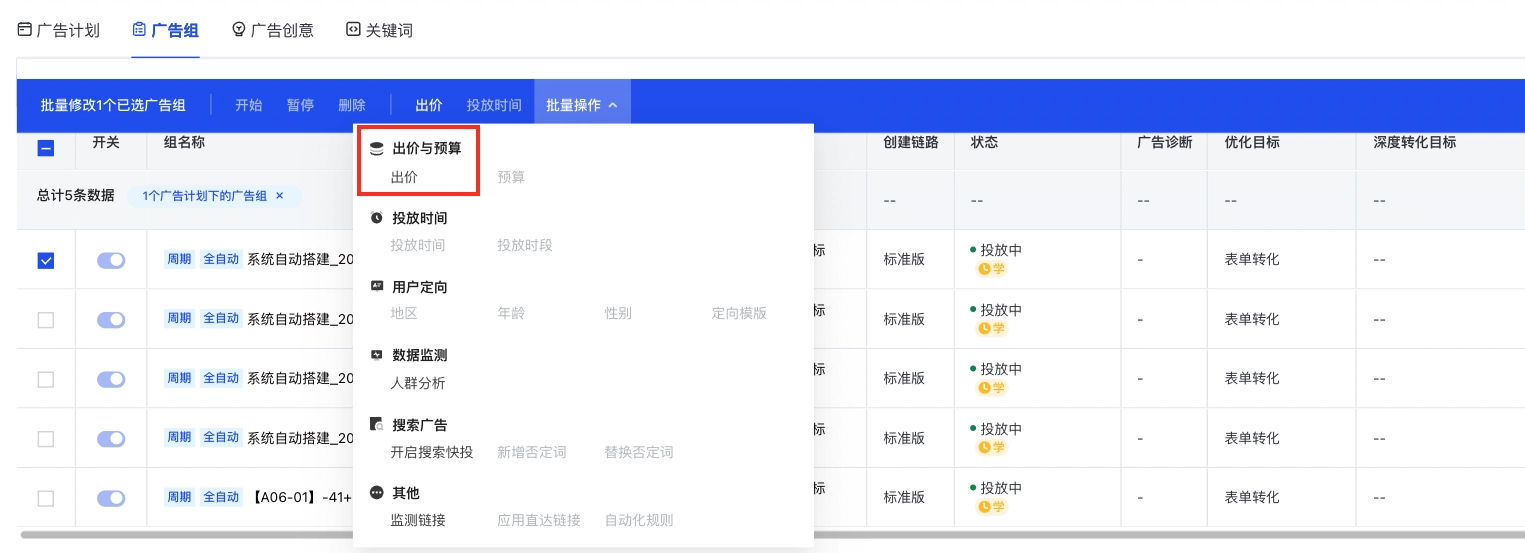The width and height of the screenshot is (1525, 553).
Task: Click the third row's 学 learning badge
Action: click(991, 388)
